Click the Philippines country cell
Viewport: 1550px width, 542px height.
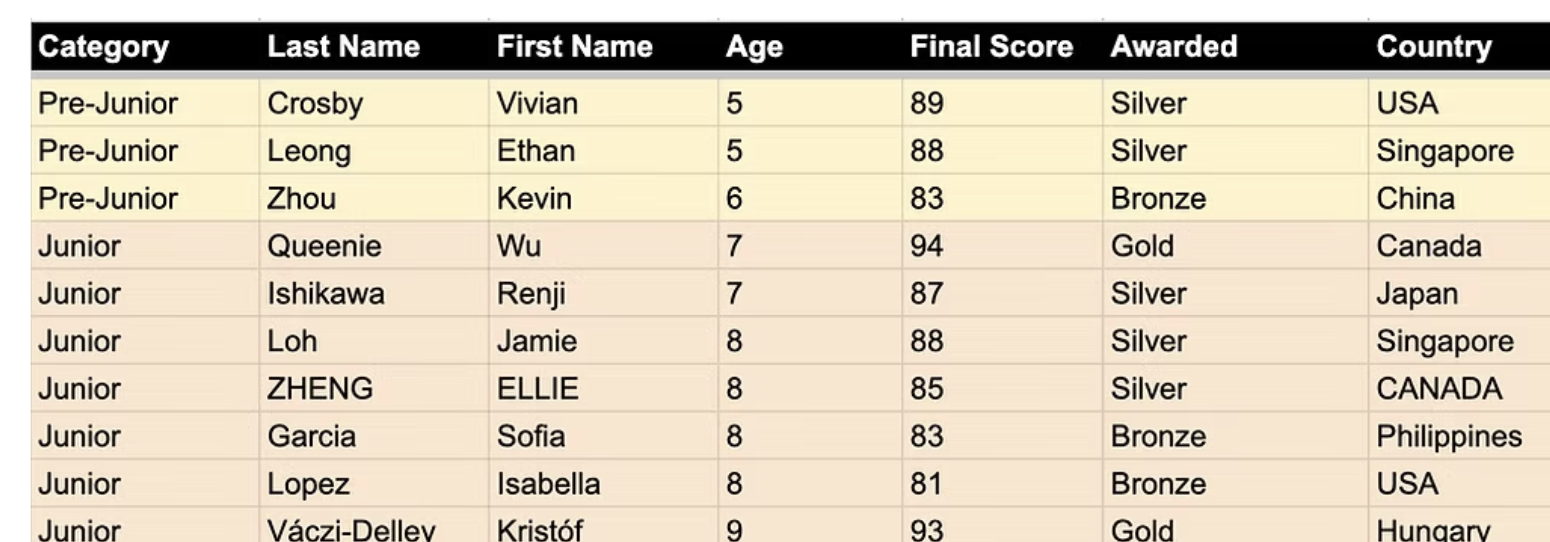[x=1449, y=437]
